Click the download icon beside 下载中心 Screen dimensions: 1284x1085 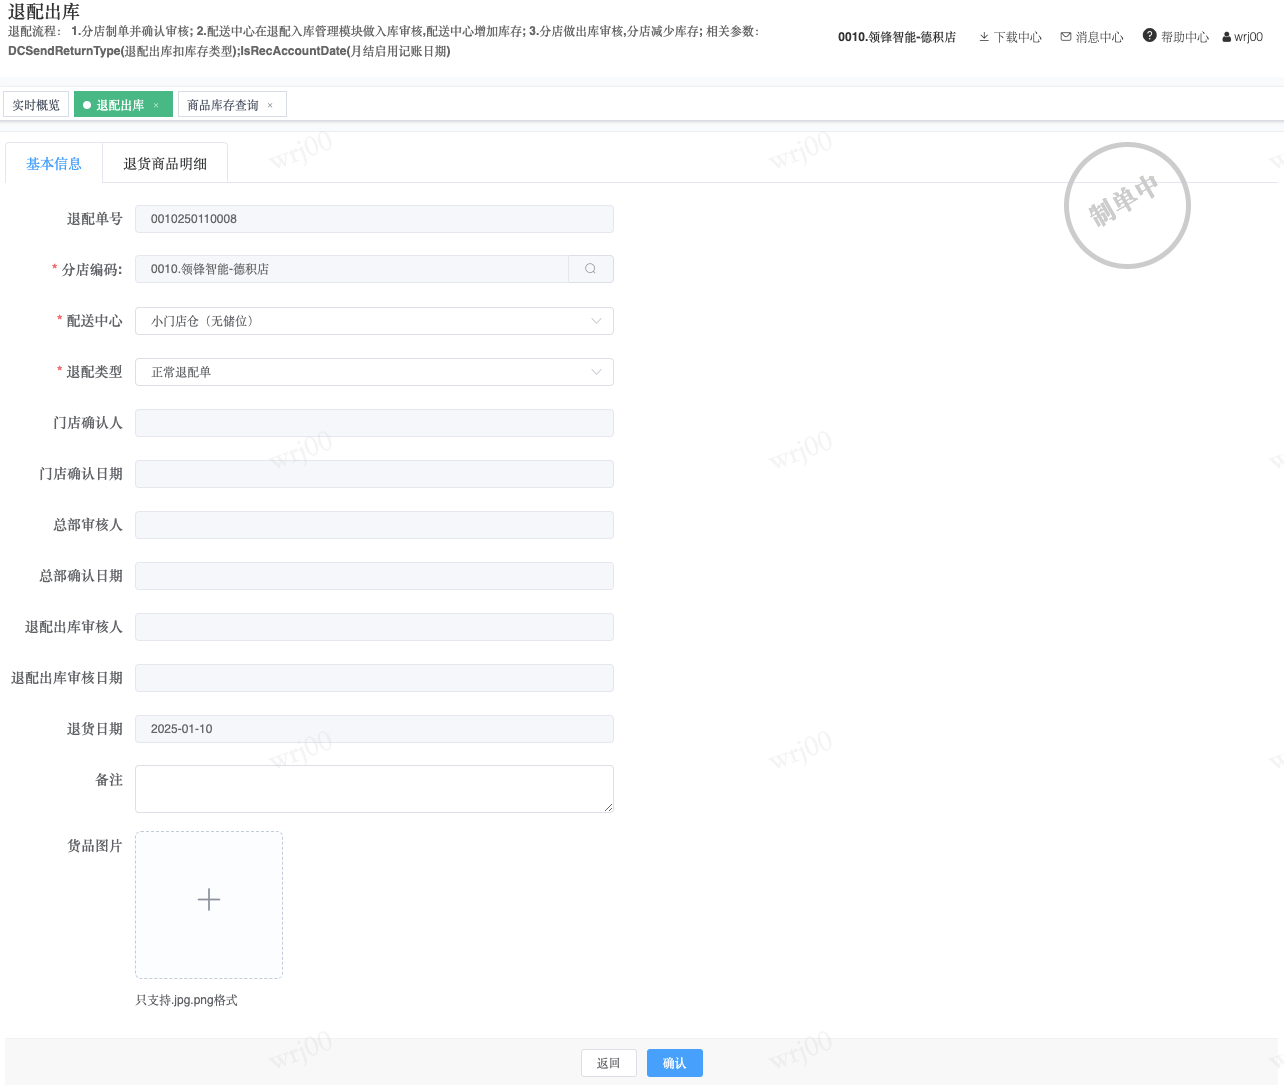tap(984, 37)
